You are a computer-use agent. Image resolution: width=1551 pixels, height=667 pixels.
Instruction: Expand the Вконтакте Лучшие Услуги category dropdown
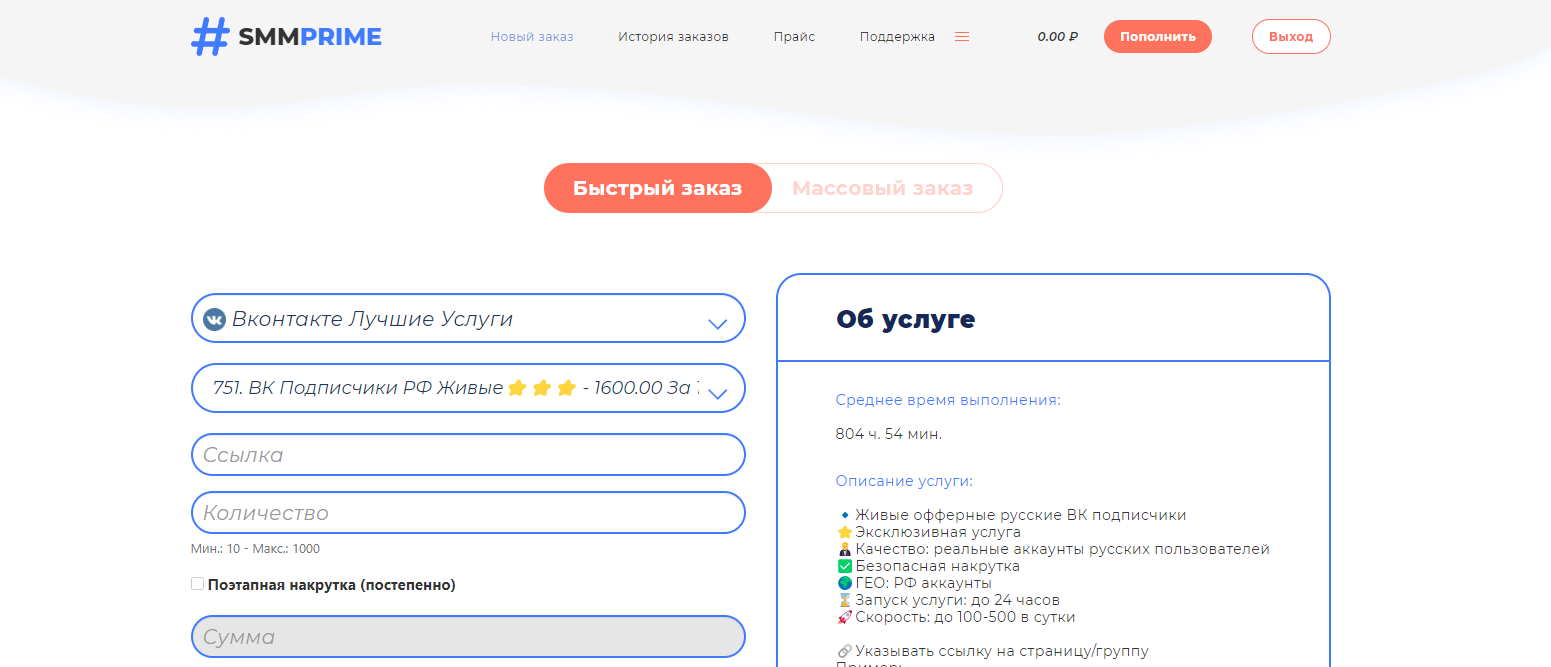click(x=468, y=319)
